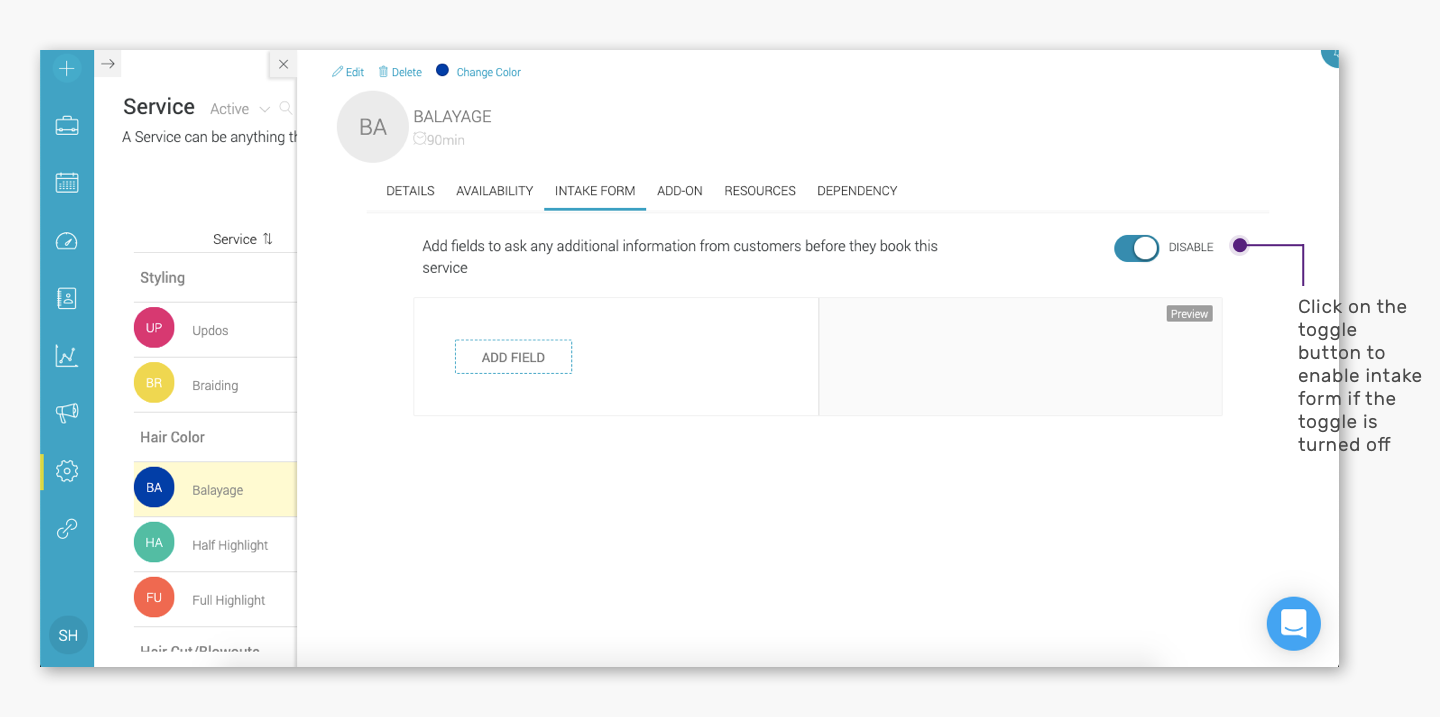
Task: Open the line chart reports icon
Action: coord(67,356)
